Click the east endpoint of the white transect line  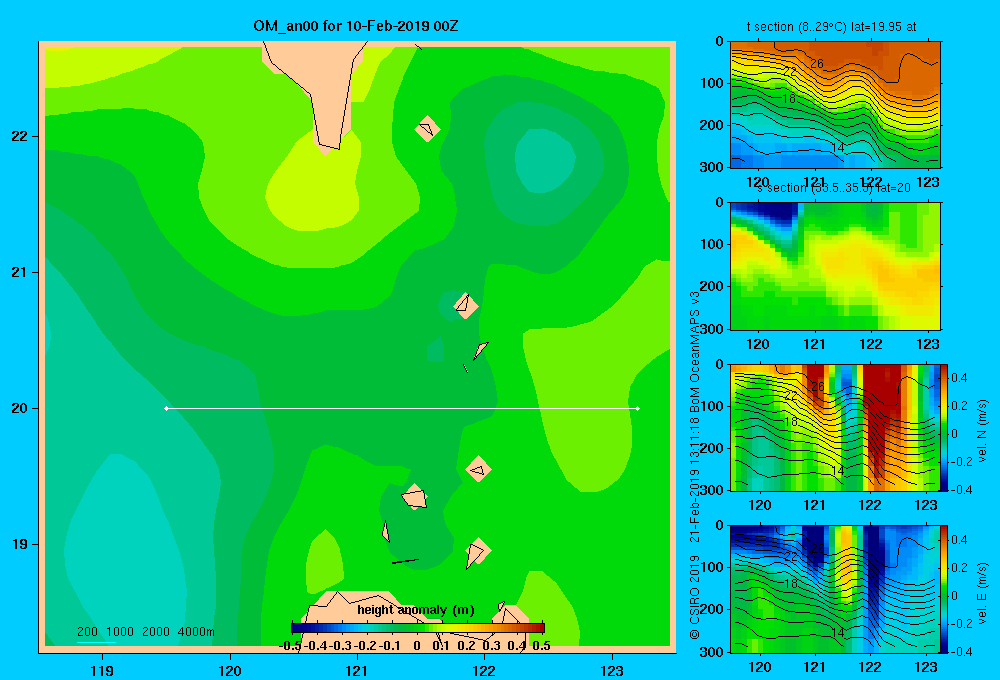pos(638,408)
